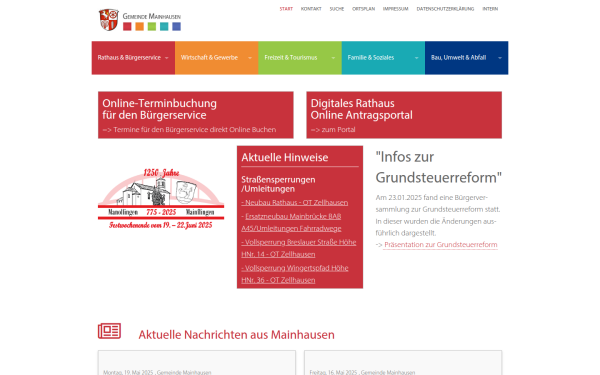
Task: Click the 1250 Jahre anniversary logo image
Action: click(x=161, y=198)
